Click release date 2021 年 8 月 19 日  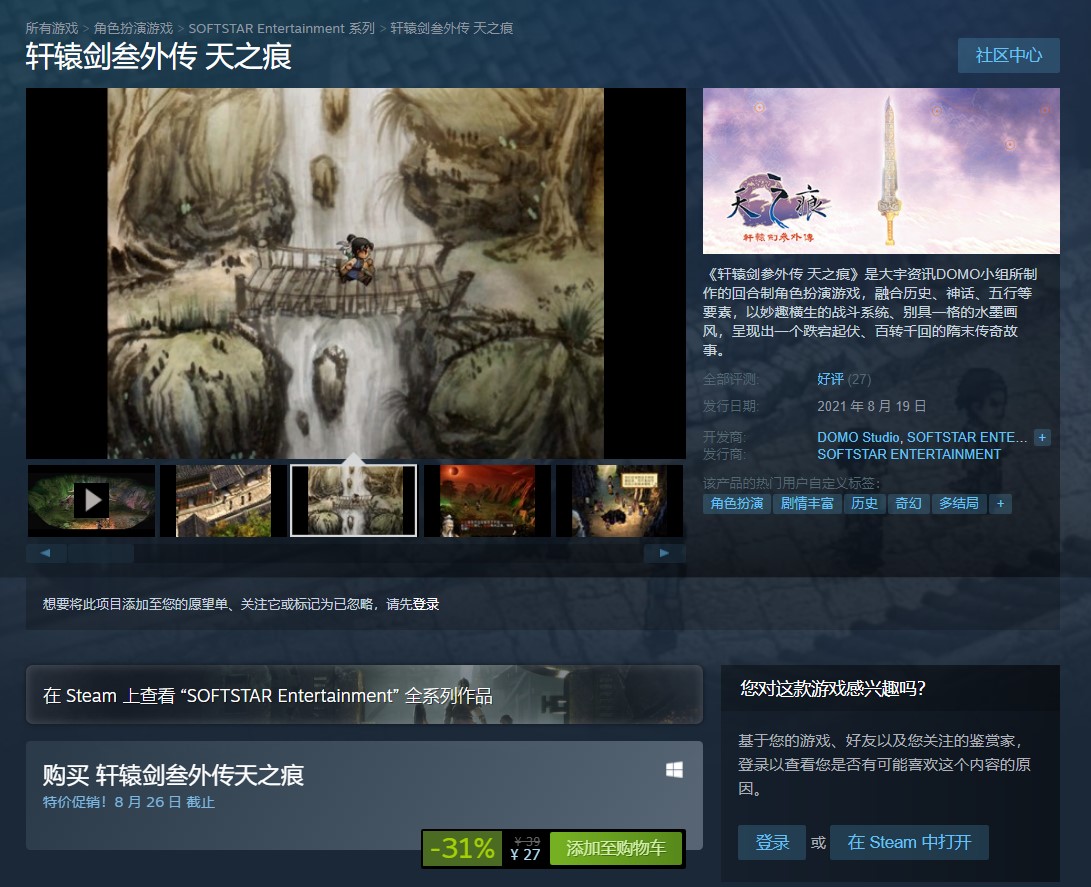click(x=871, y=406)
